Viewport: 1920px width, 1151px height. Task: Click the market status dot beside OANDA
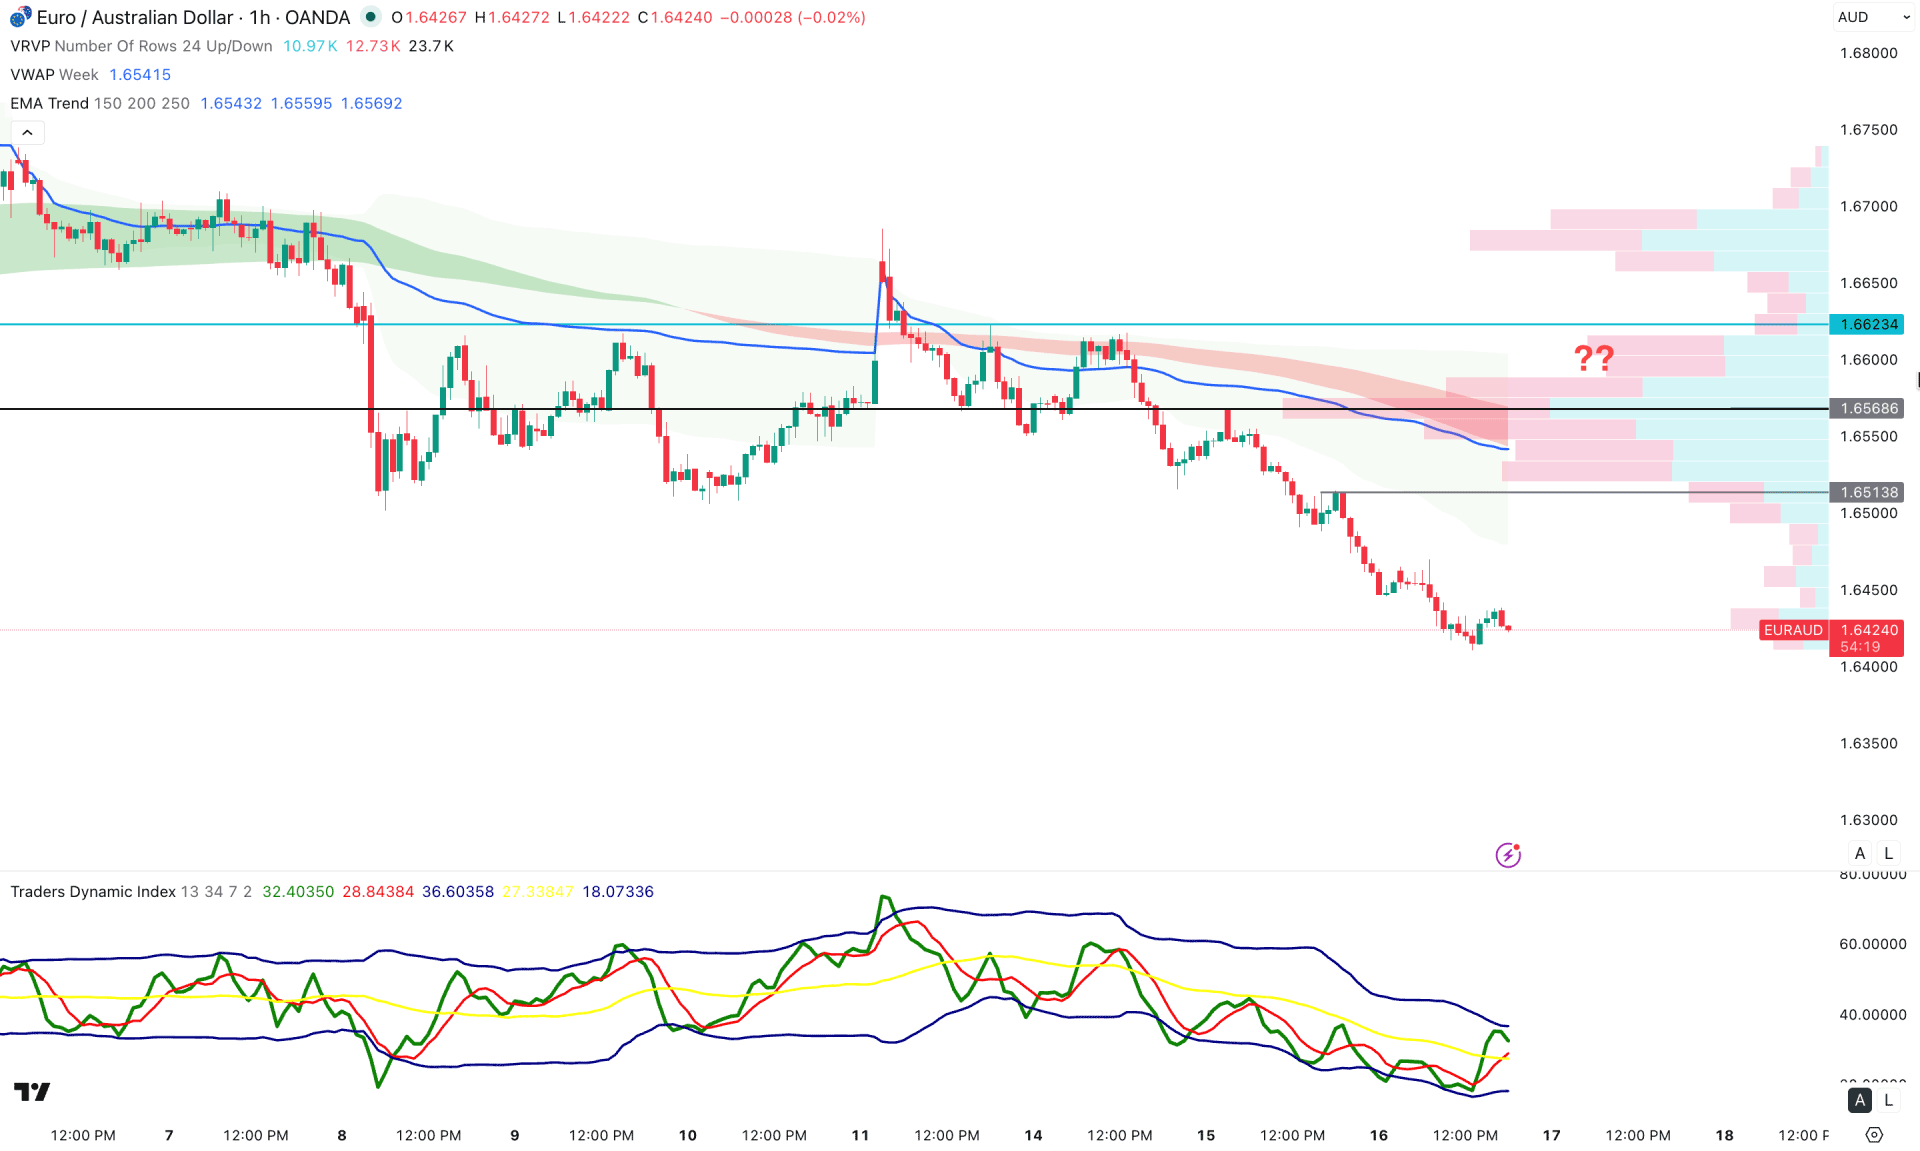369,17
